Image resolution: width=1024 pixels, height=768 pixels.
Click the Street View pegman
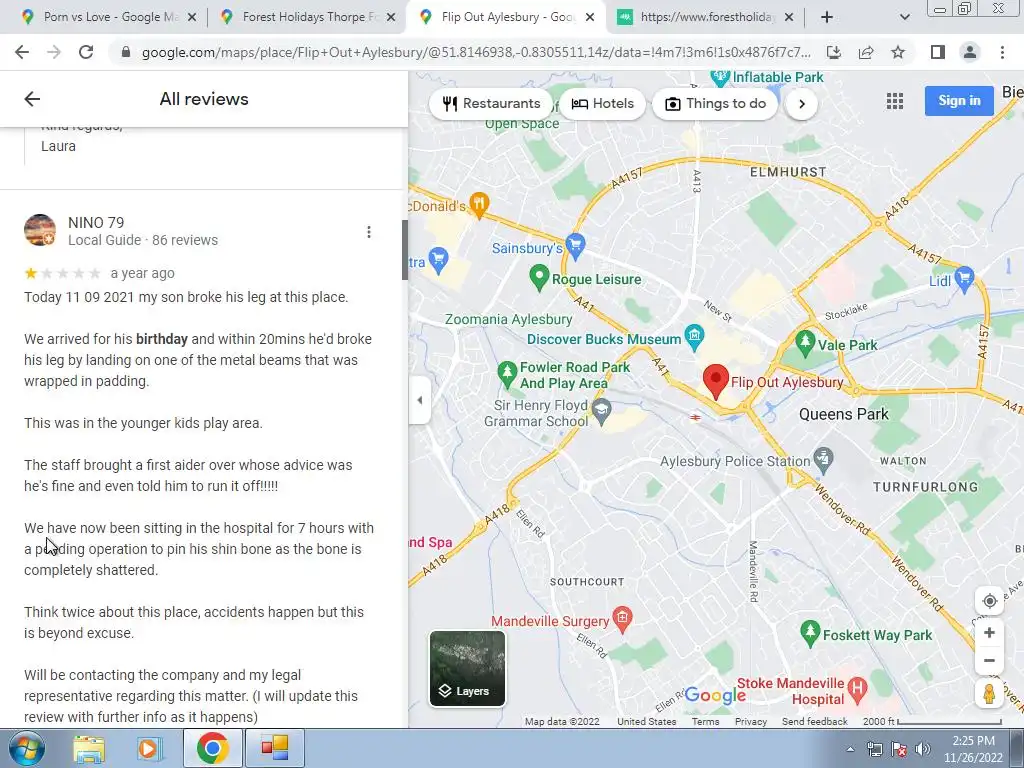989,694
